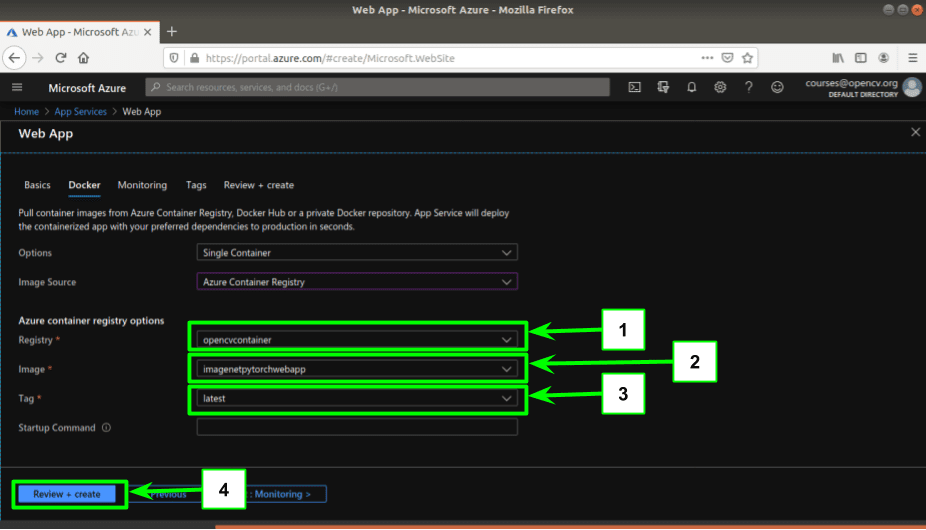Image resolution: width=926 pixels, height=530 pixels.
Task: Close the Web App browser tab
Action: click(x=148, y=32)
